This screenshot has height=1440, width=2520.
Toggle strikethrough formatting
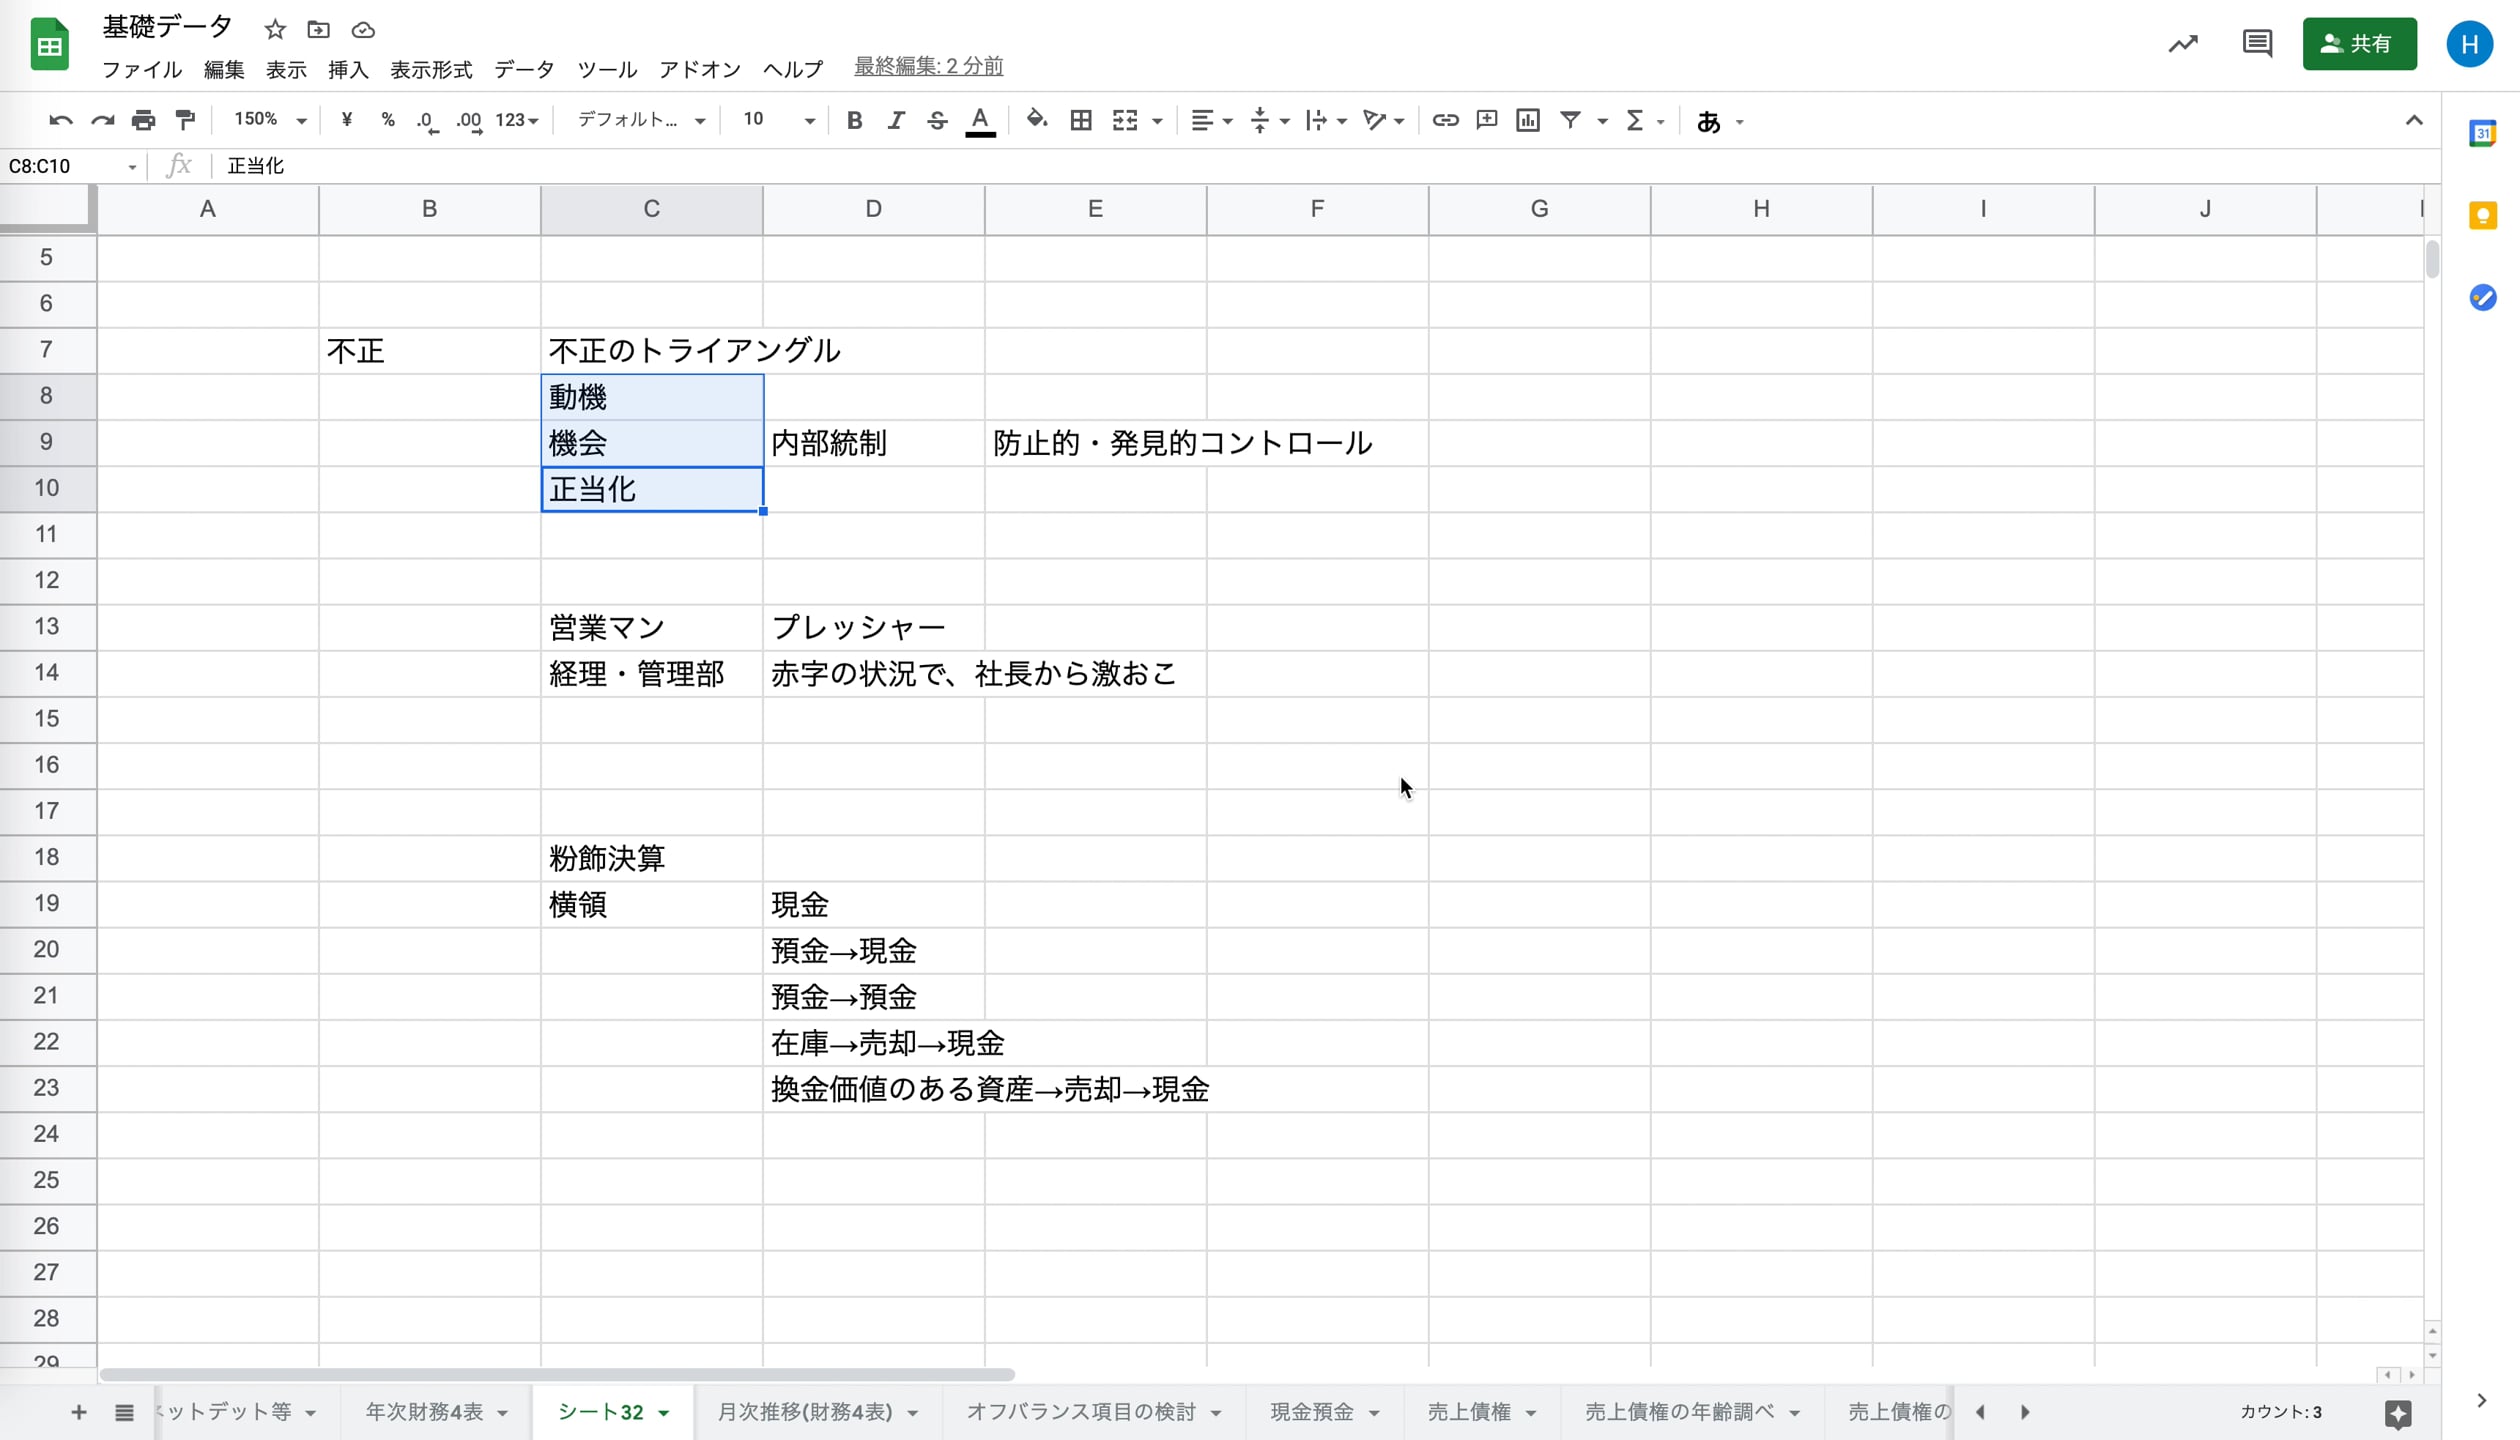click(x=937, y=120)
